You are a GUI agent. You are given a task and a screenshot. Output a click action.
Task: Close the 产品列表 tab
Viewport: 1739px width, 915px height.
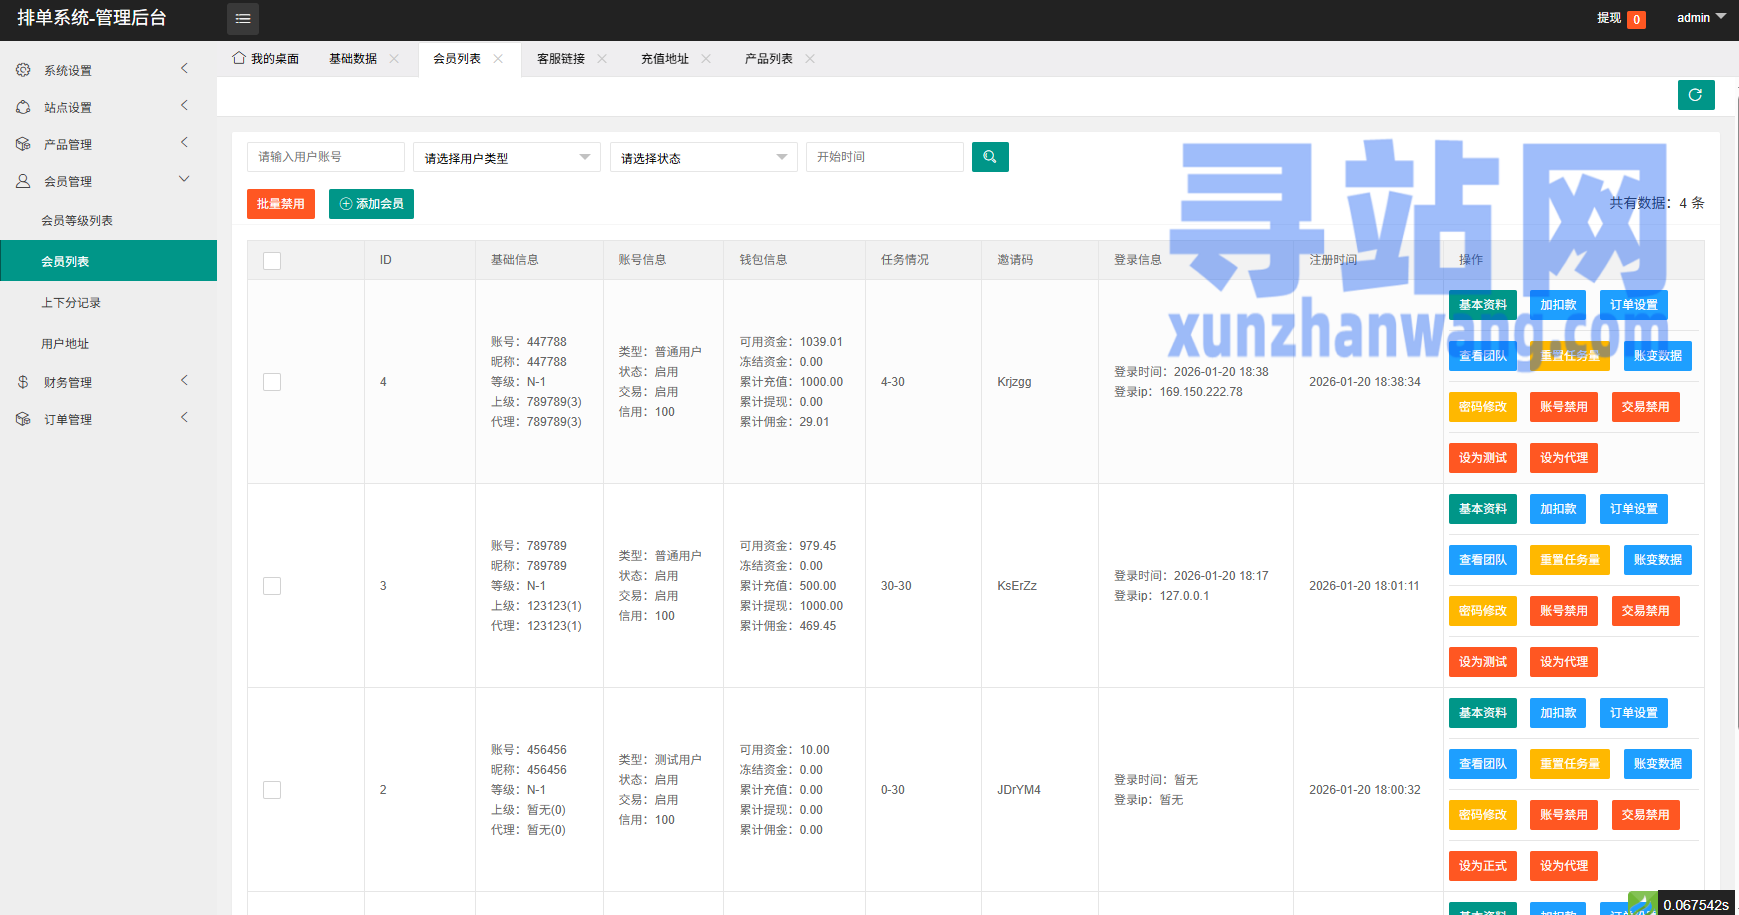[x=810, y=59]
